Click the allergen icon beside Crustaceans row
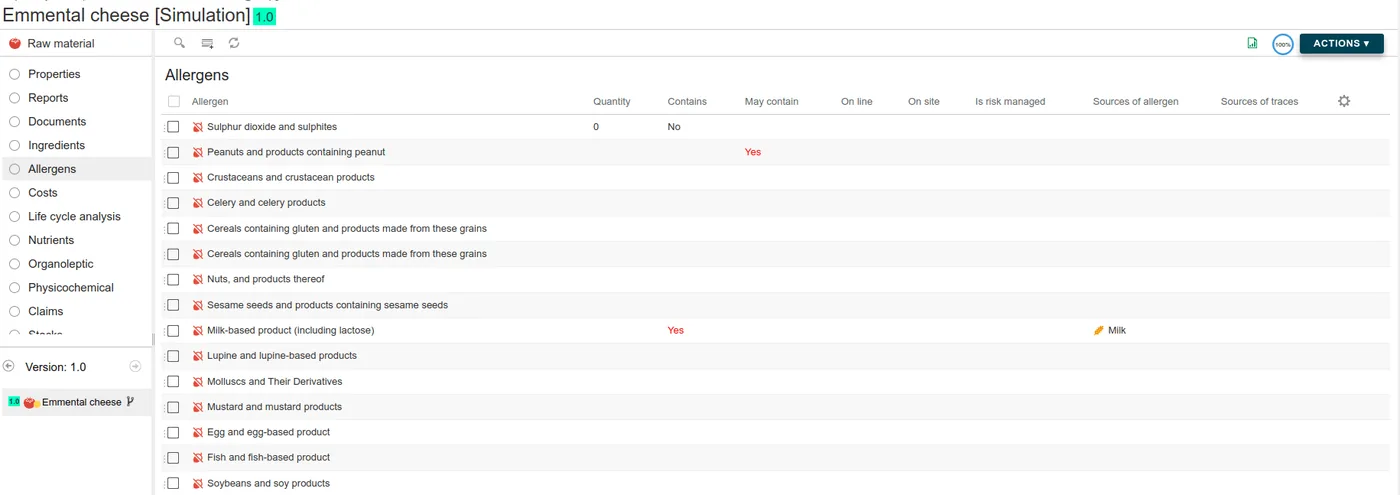The height and width of the screenshot is (495, 1400). pyautogui.click(x=198, y=178)
